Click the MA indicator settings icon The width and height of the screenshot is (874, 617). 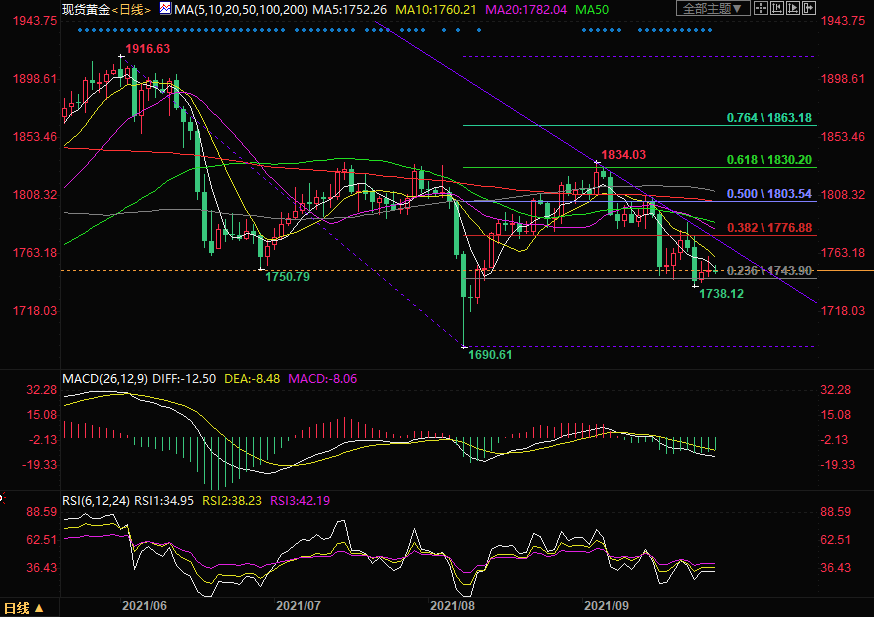(164, 9)
